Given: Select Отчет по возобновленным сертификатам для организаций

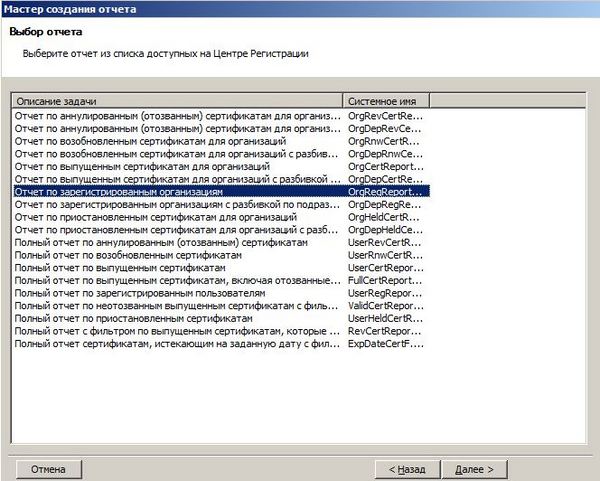Looking at the screenshot, I should [221, 141].
